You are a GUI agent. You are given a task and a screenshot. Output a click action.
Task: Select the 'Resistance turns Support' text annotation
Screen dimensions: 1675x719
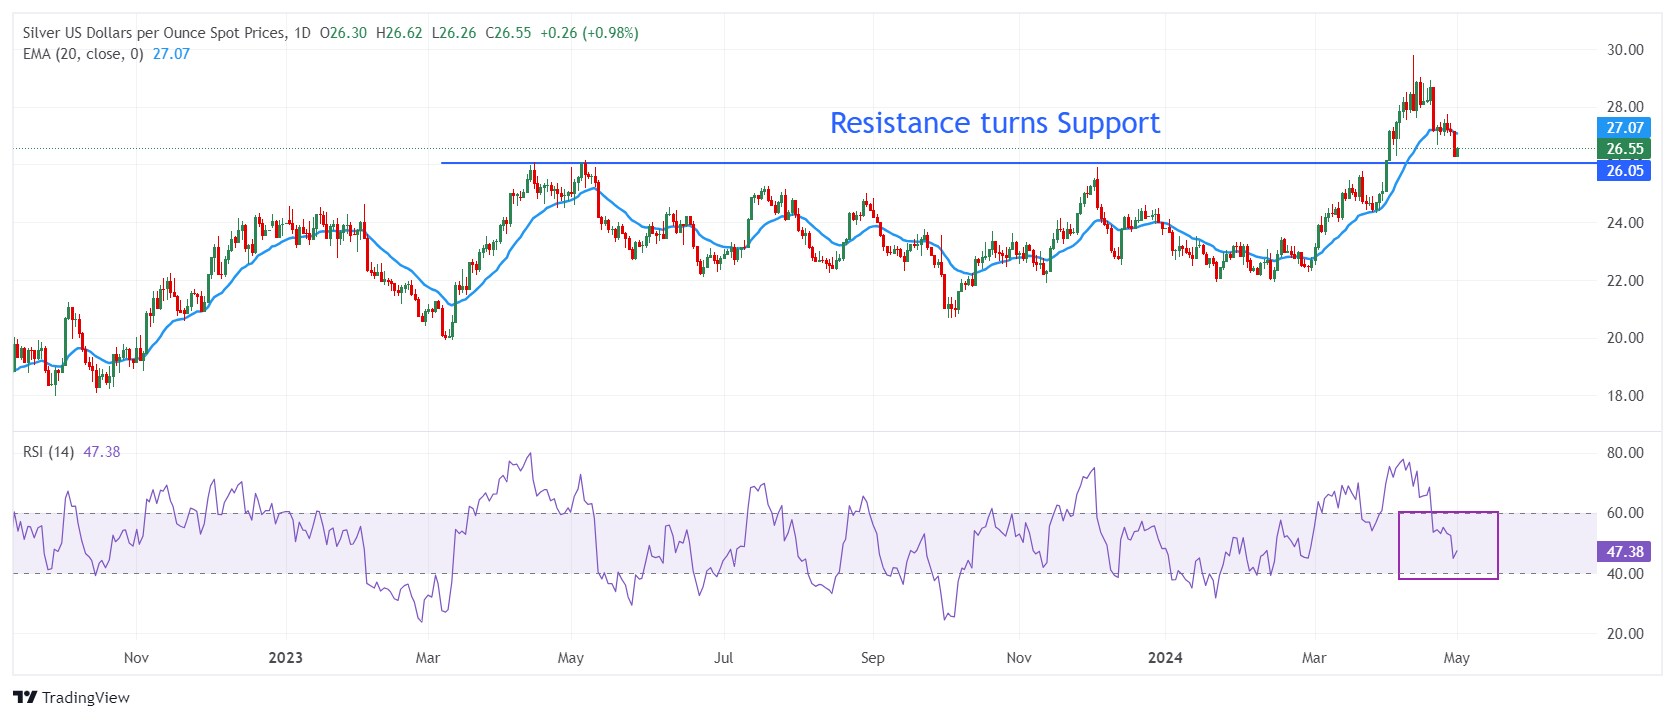coord(994,123)
